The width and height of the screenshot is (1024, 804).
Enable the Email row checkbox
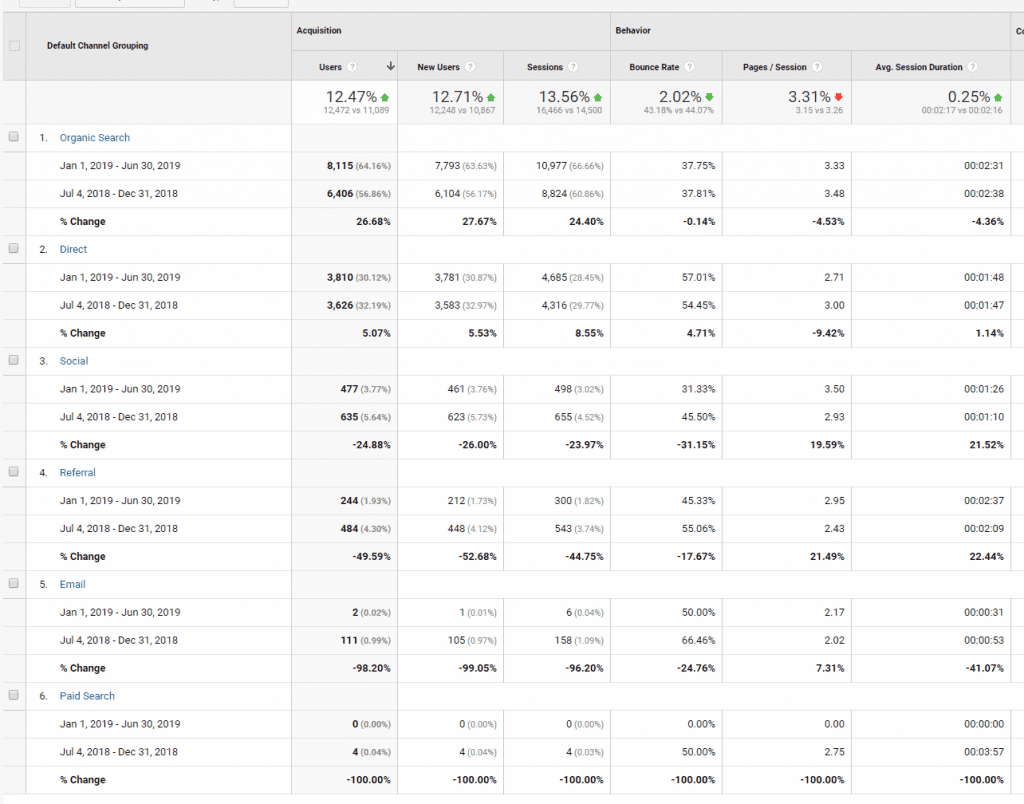[x=14, y=584]
